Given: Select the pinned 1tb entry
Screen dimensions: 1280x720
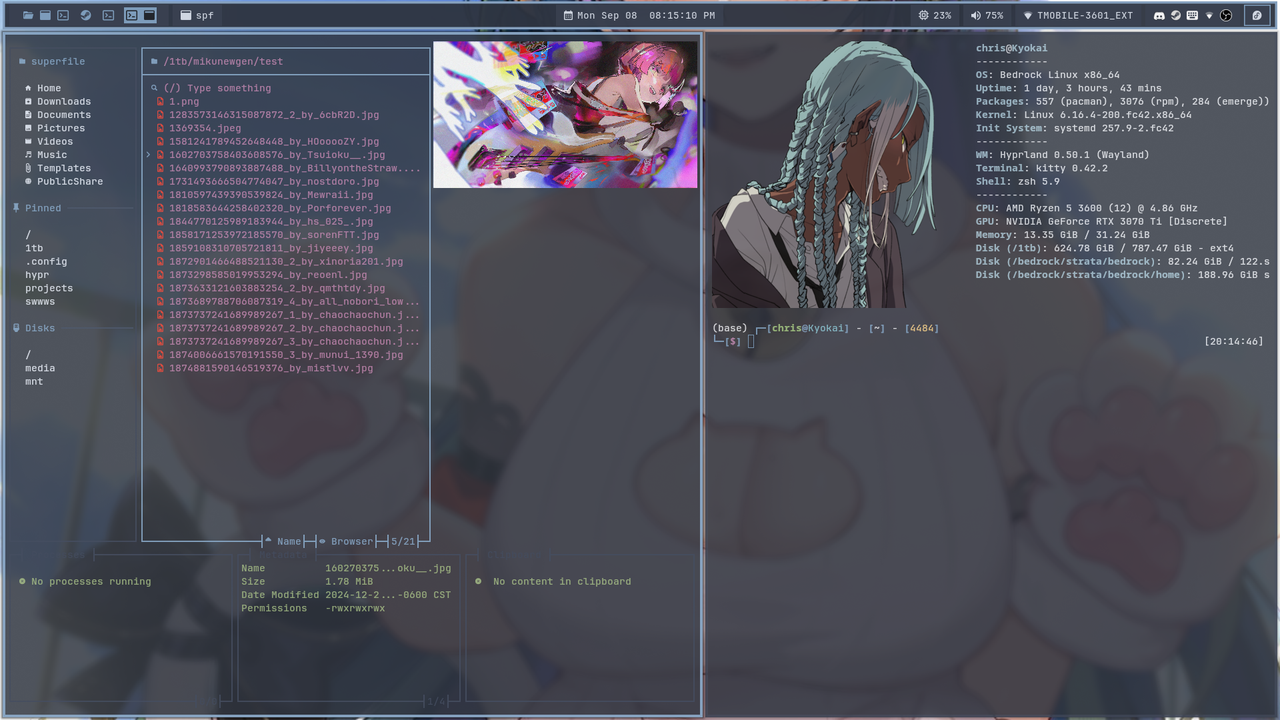Looking at the screenshot, I should point(34,248).
